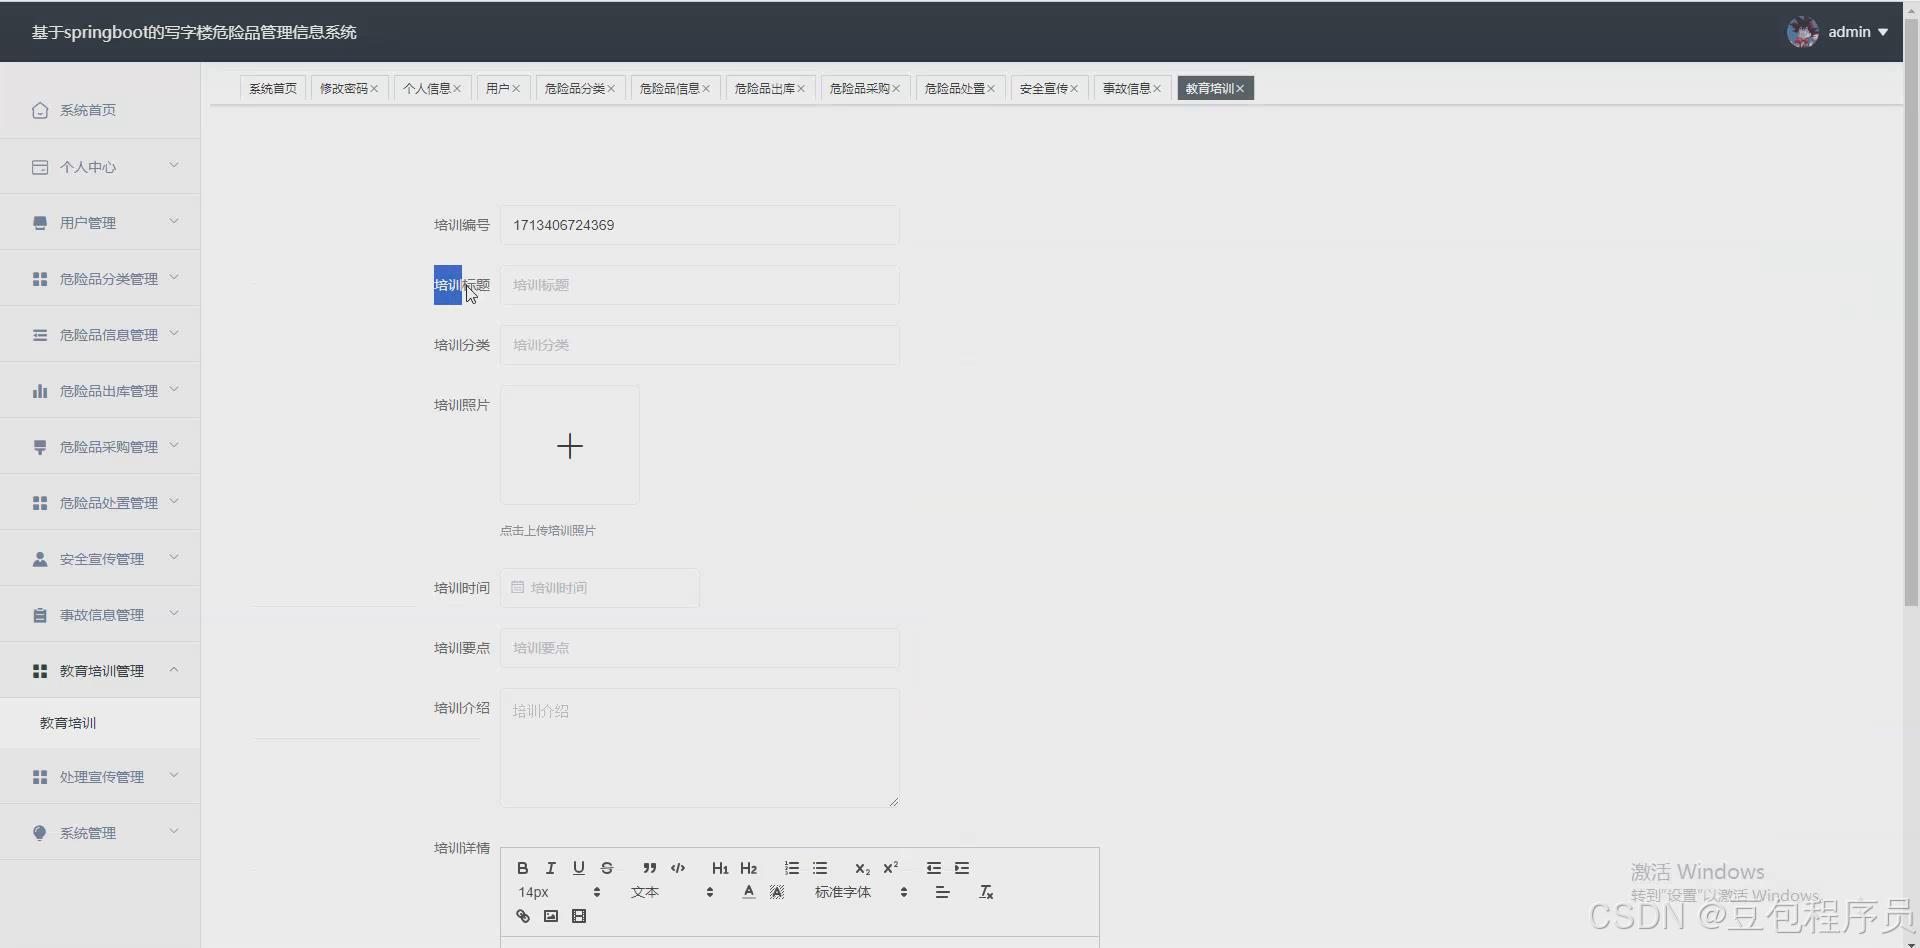Close the 危险品出库 tab

click(801, 89)
